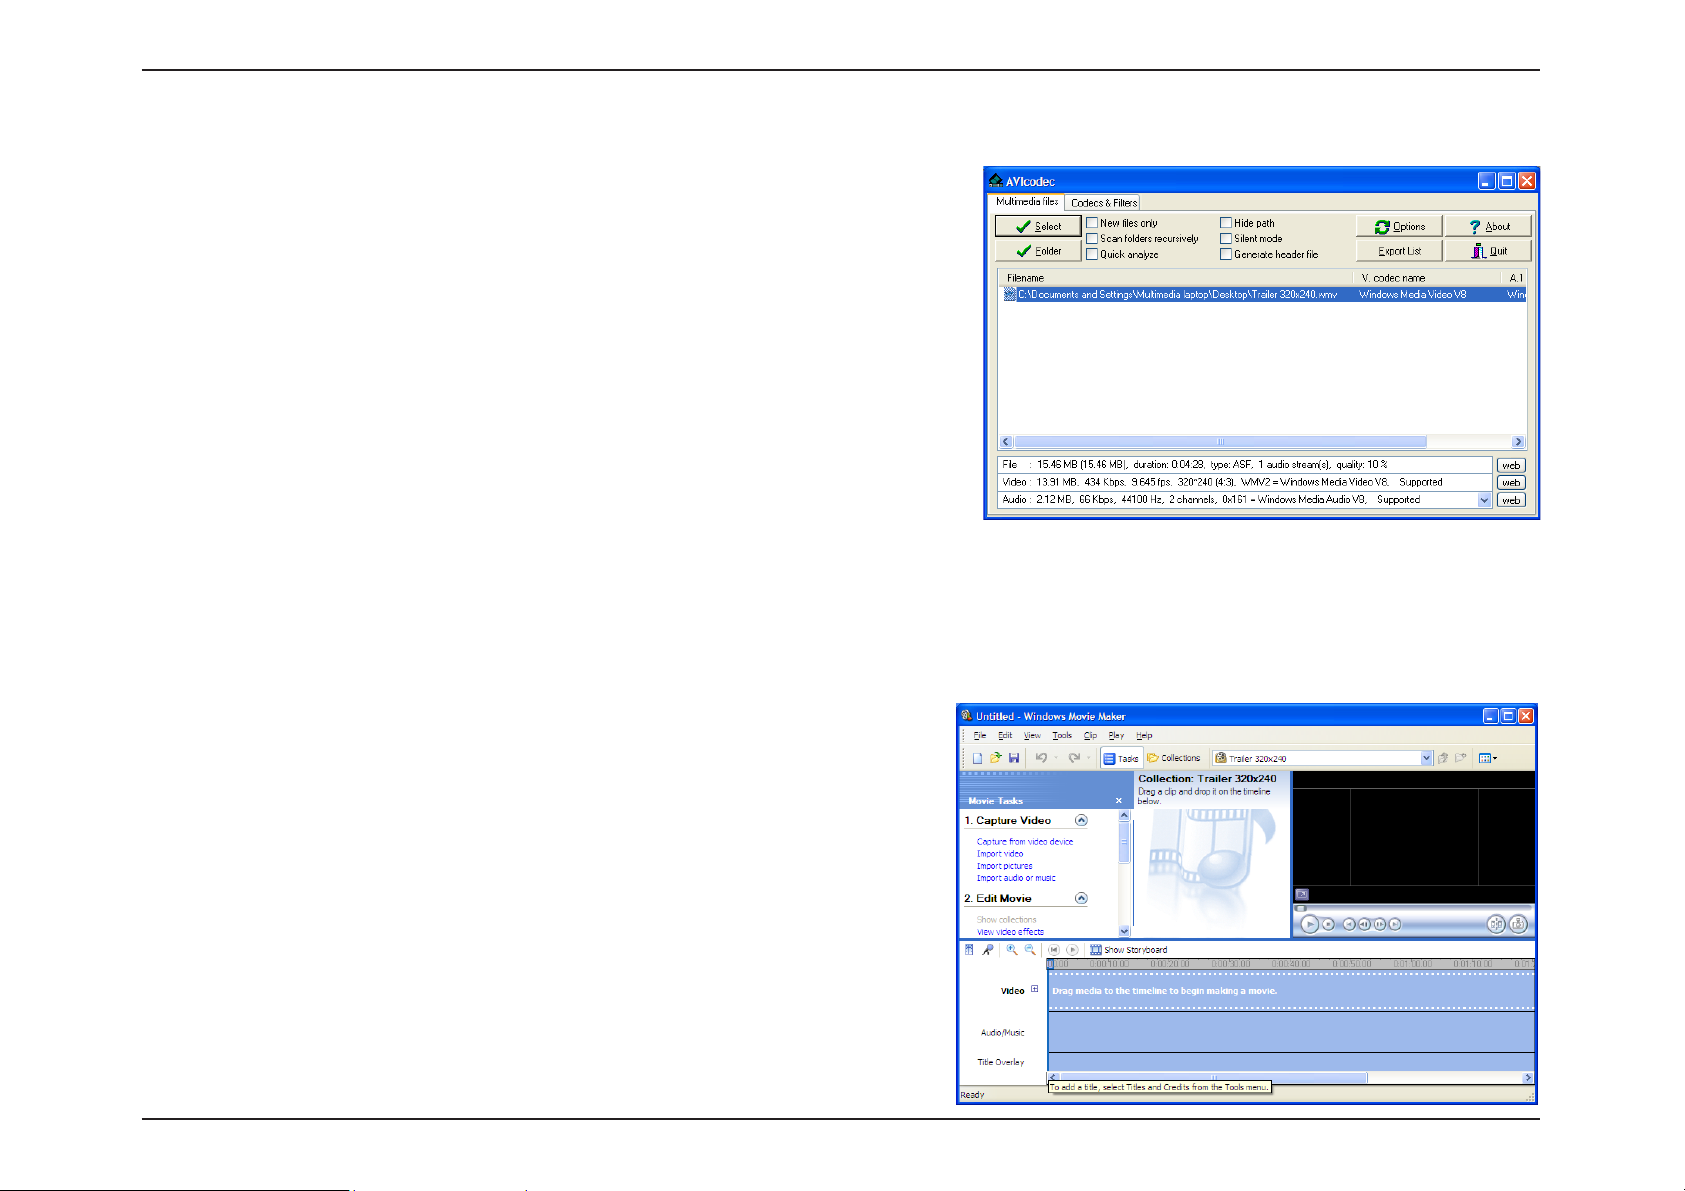Click New Collection Folder icon
The width and height of the screenshot is (1685, 1191).
point(1461,758)
